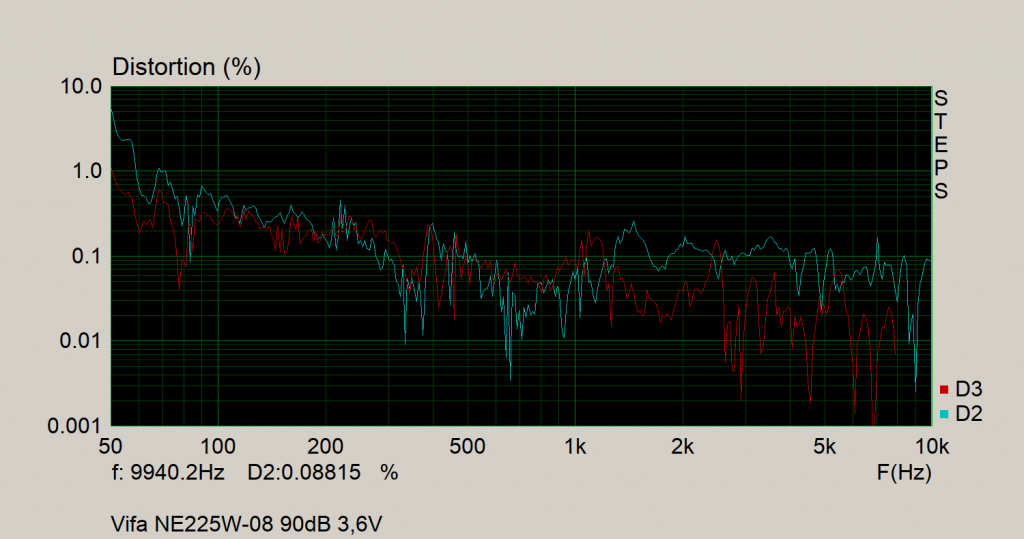This screenshot has height=539, width=1024.
Task: Click the 0.001 y-axis label
Action: 76,426
